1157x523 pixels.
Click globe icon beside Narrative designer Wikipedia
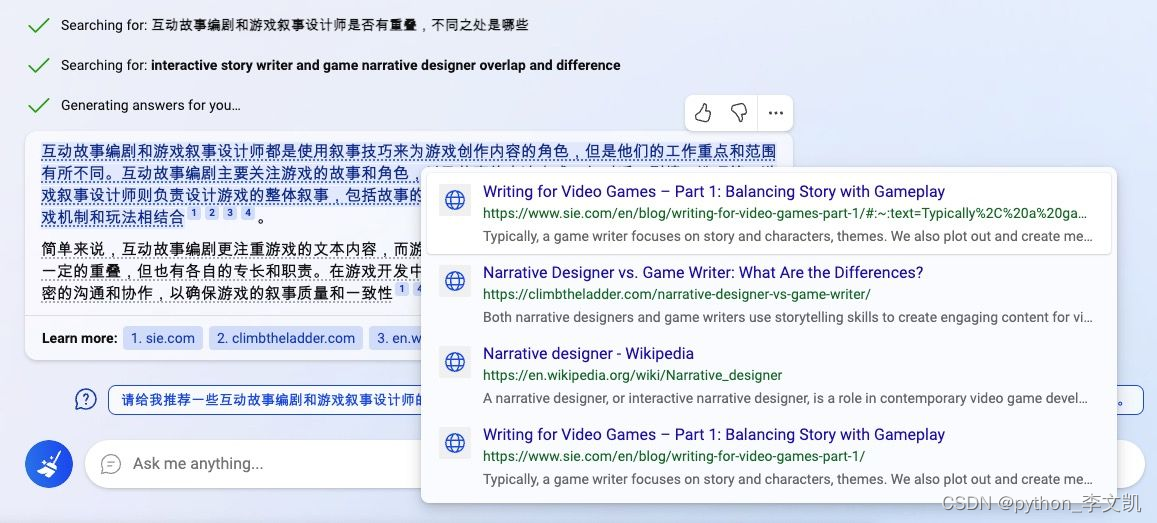(x=455, y=362)
